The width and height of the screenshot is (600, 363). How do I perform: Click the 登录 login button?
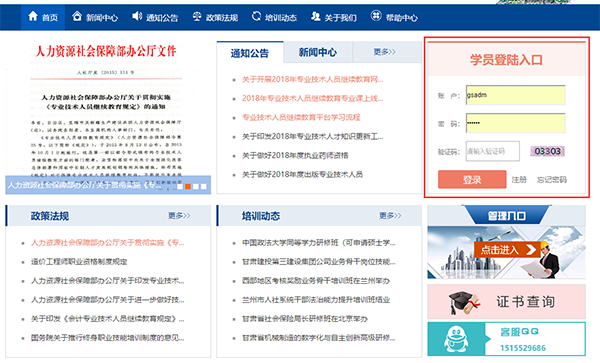click(472, 179)
